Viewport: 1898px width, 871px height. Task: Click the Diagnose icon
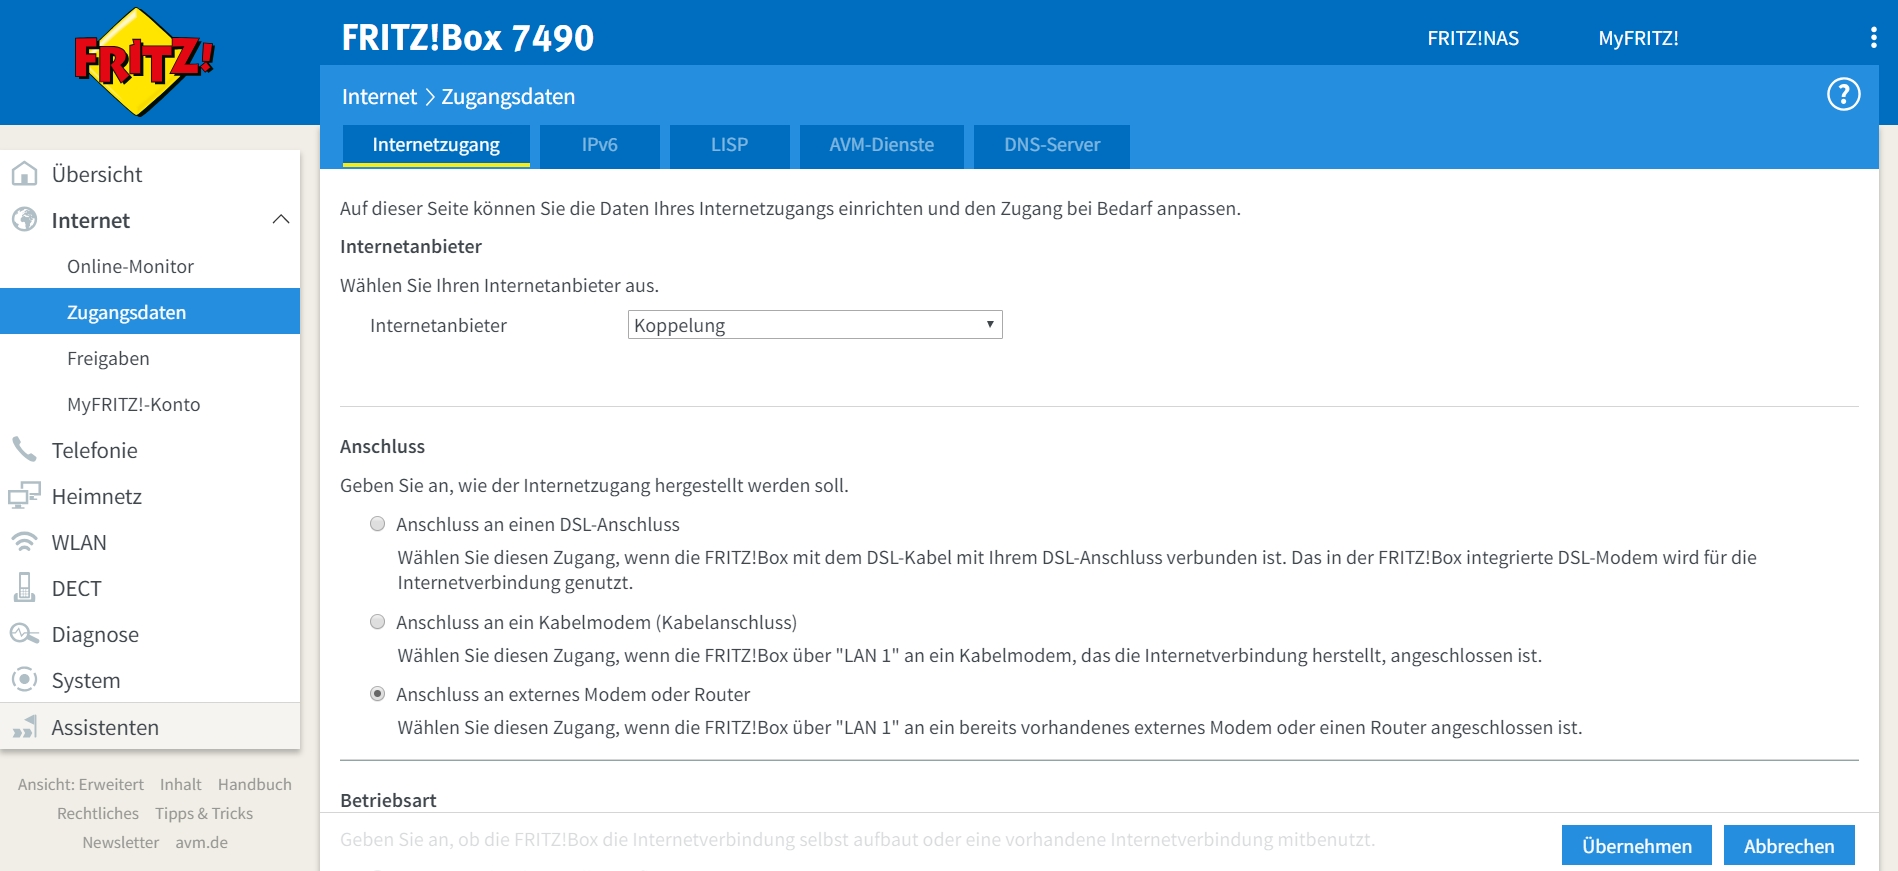pos(24,634)
